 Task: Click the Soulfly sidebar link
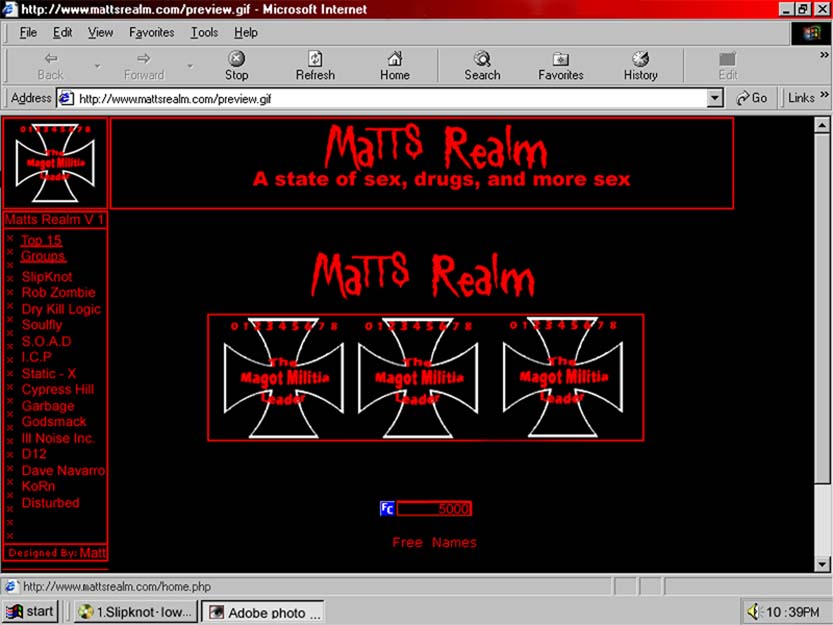tap(41, 325)
